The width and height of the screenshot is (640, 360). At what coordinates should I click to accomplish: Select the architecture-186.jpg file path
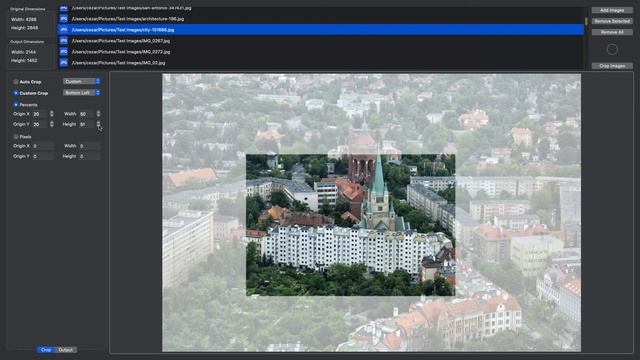pos(128,19)
